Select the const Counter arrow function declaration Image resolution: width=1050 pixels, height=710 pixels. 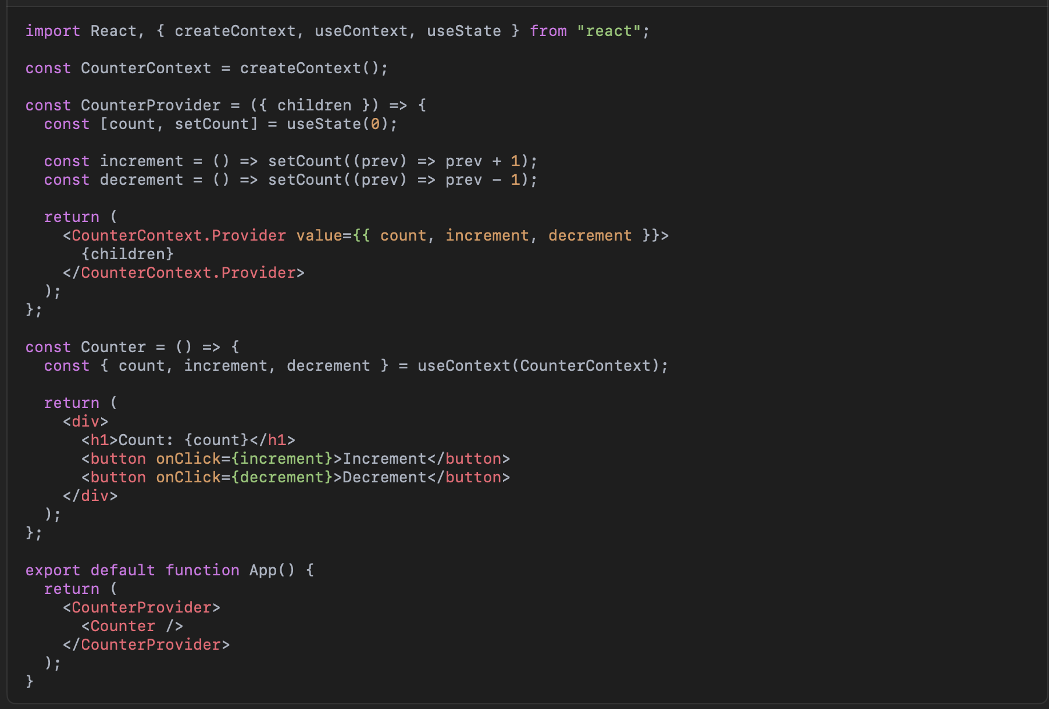(x=130, y=346)
